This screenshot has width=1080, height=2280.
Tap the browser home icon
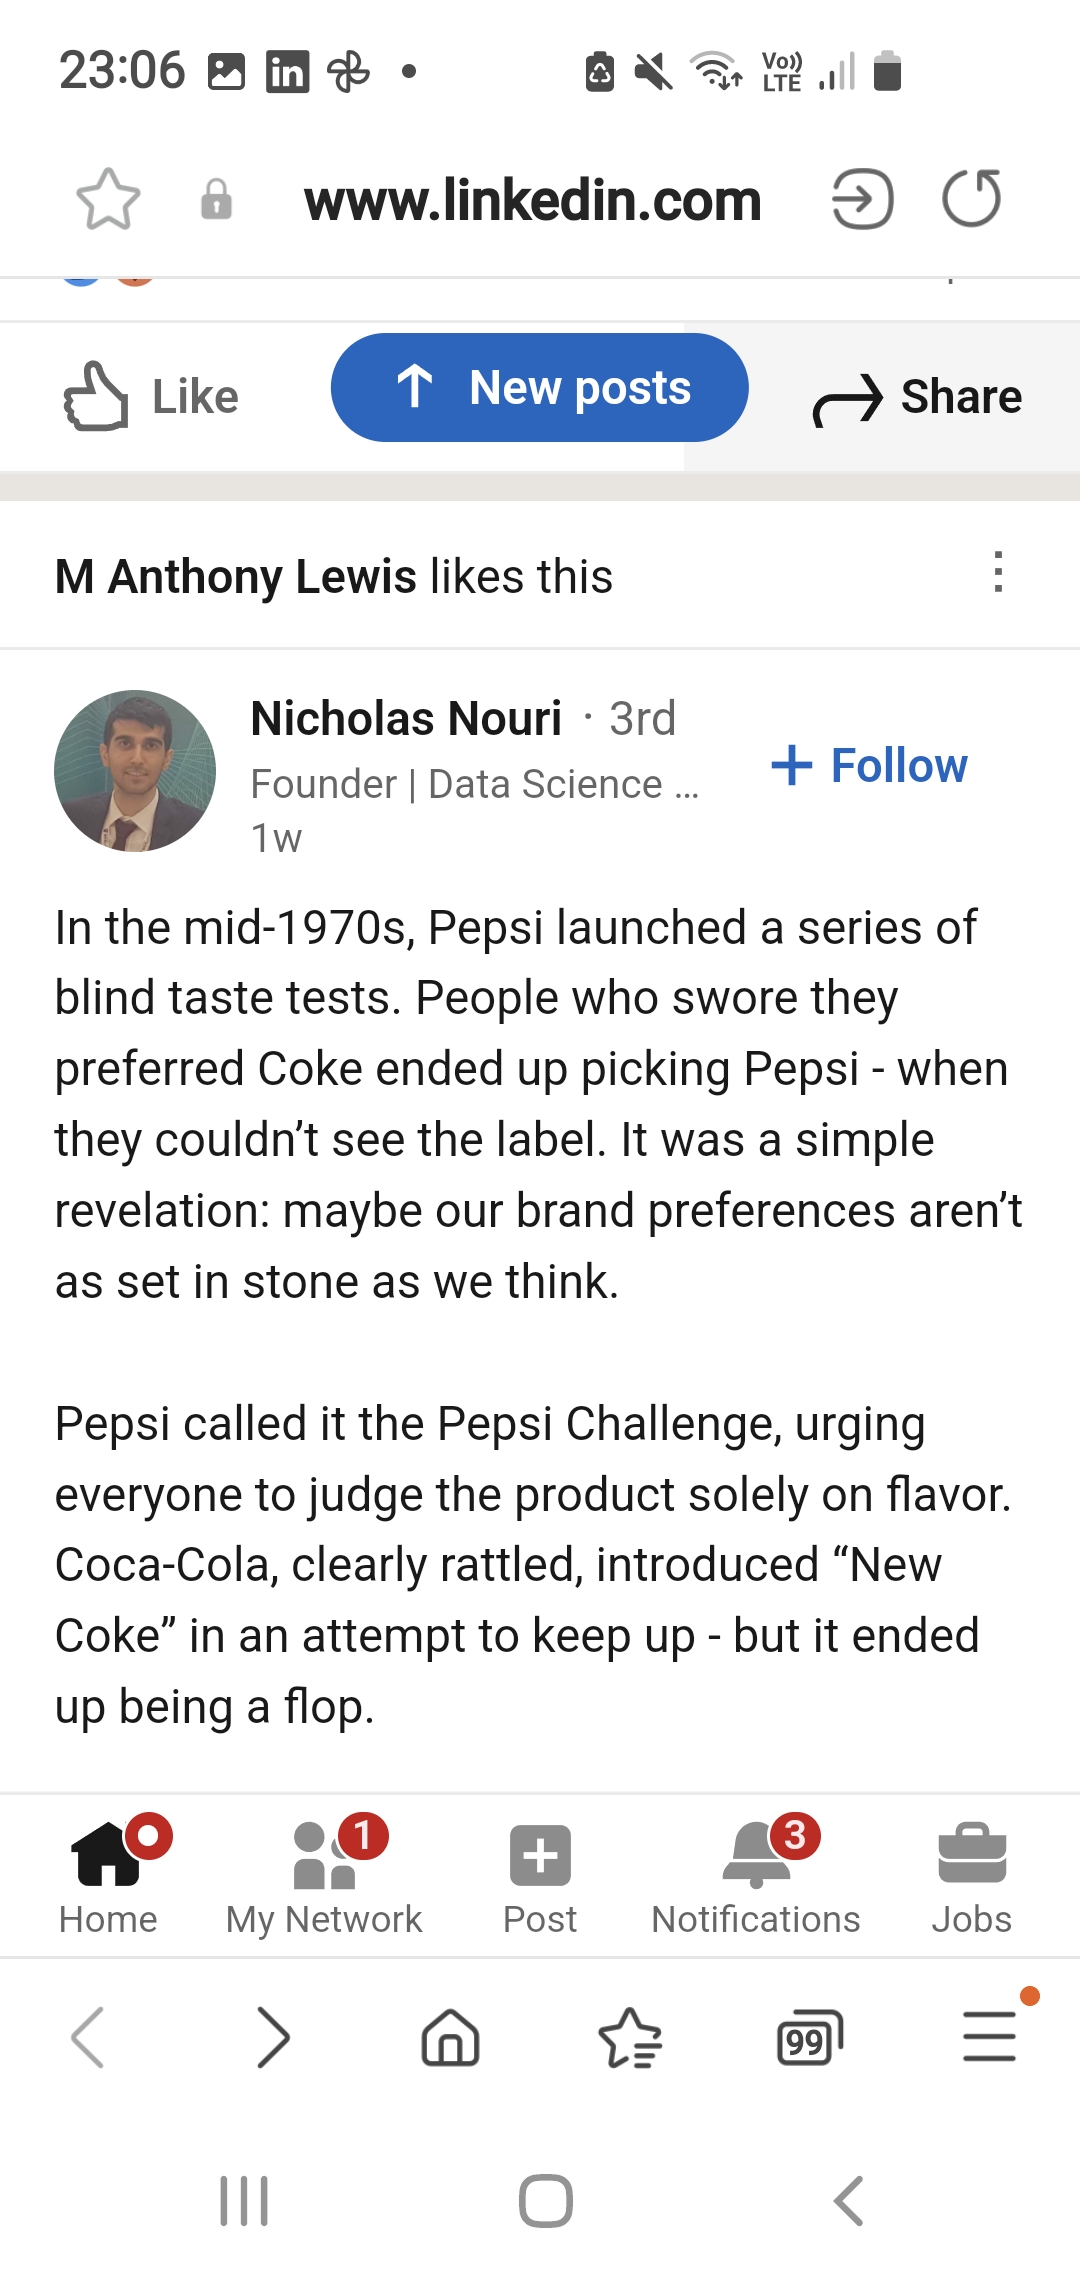(451, 2038)
